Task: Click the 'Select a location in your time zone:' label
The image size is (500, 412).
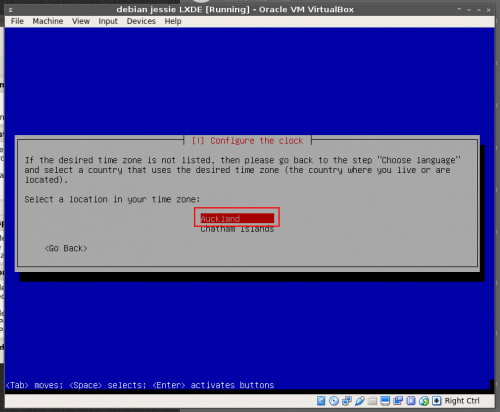Action: pyautogui.click(x=112, y=199)
